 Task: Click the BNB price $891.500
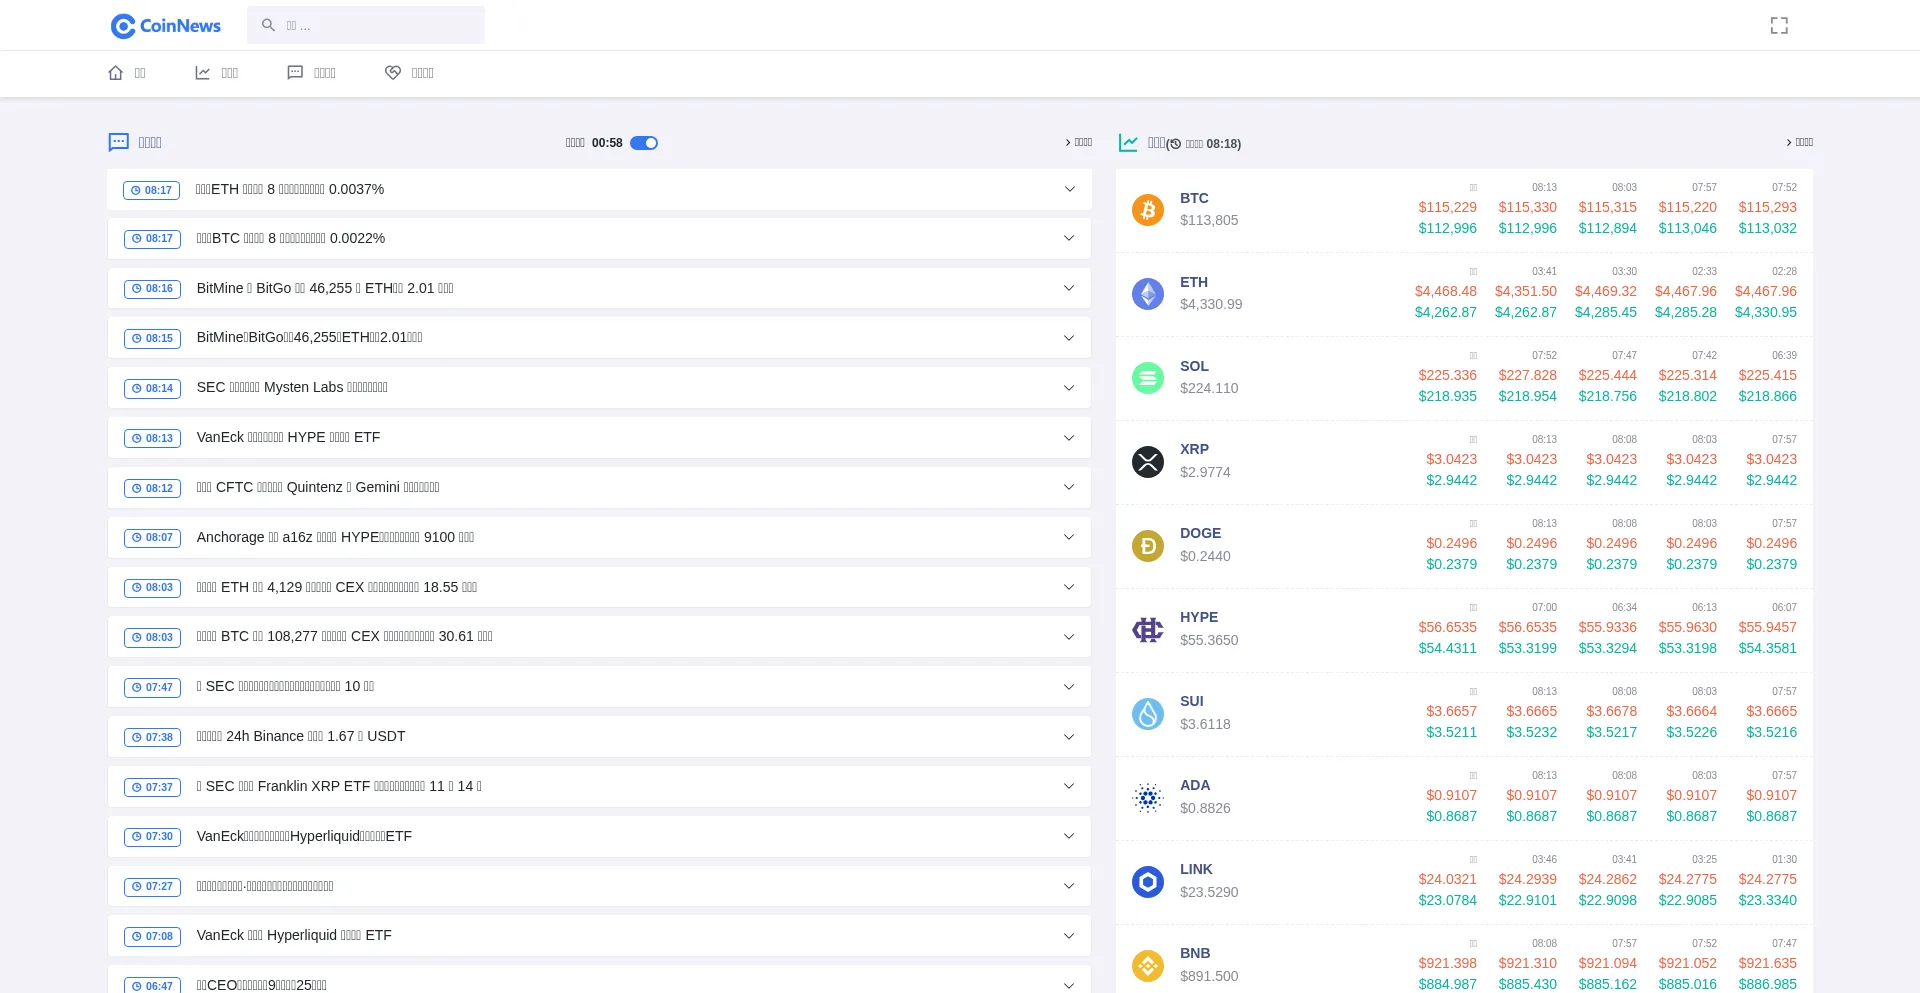click(x=1209, y=976)
